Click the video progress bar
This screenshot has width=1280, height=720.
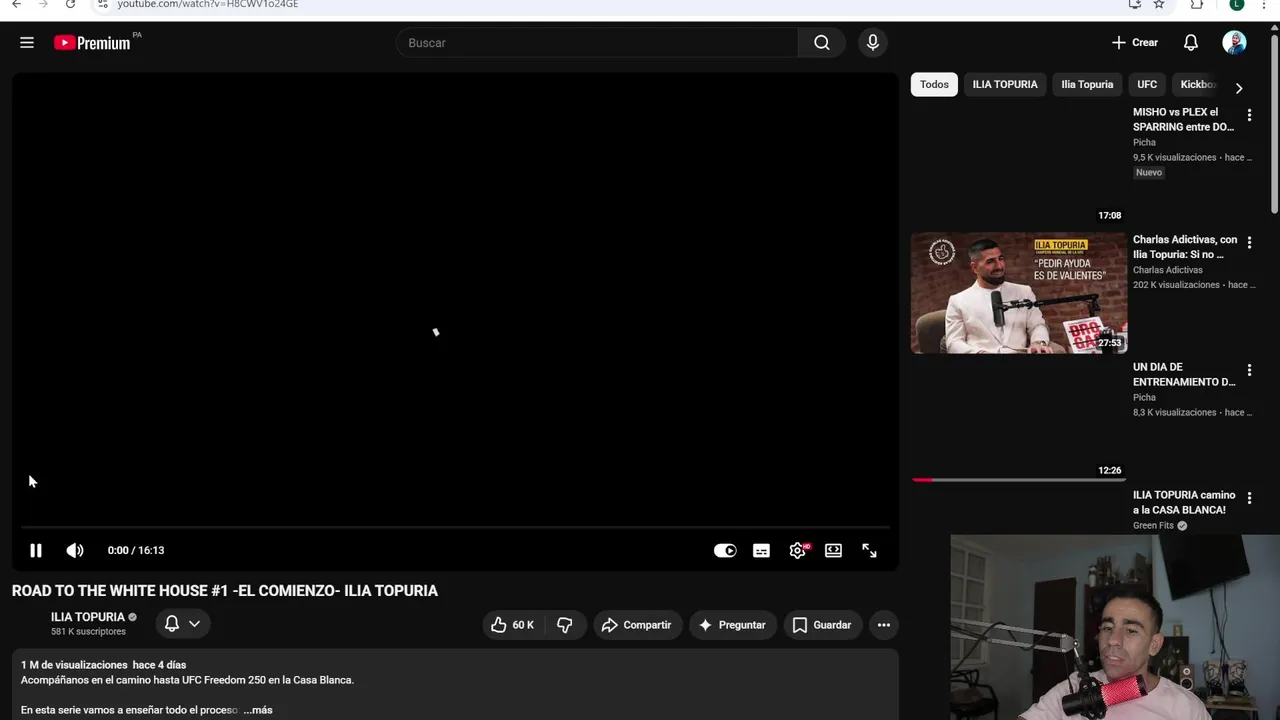click(455, 527)
